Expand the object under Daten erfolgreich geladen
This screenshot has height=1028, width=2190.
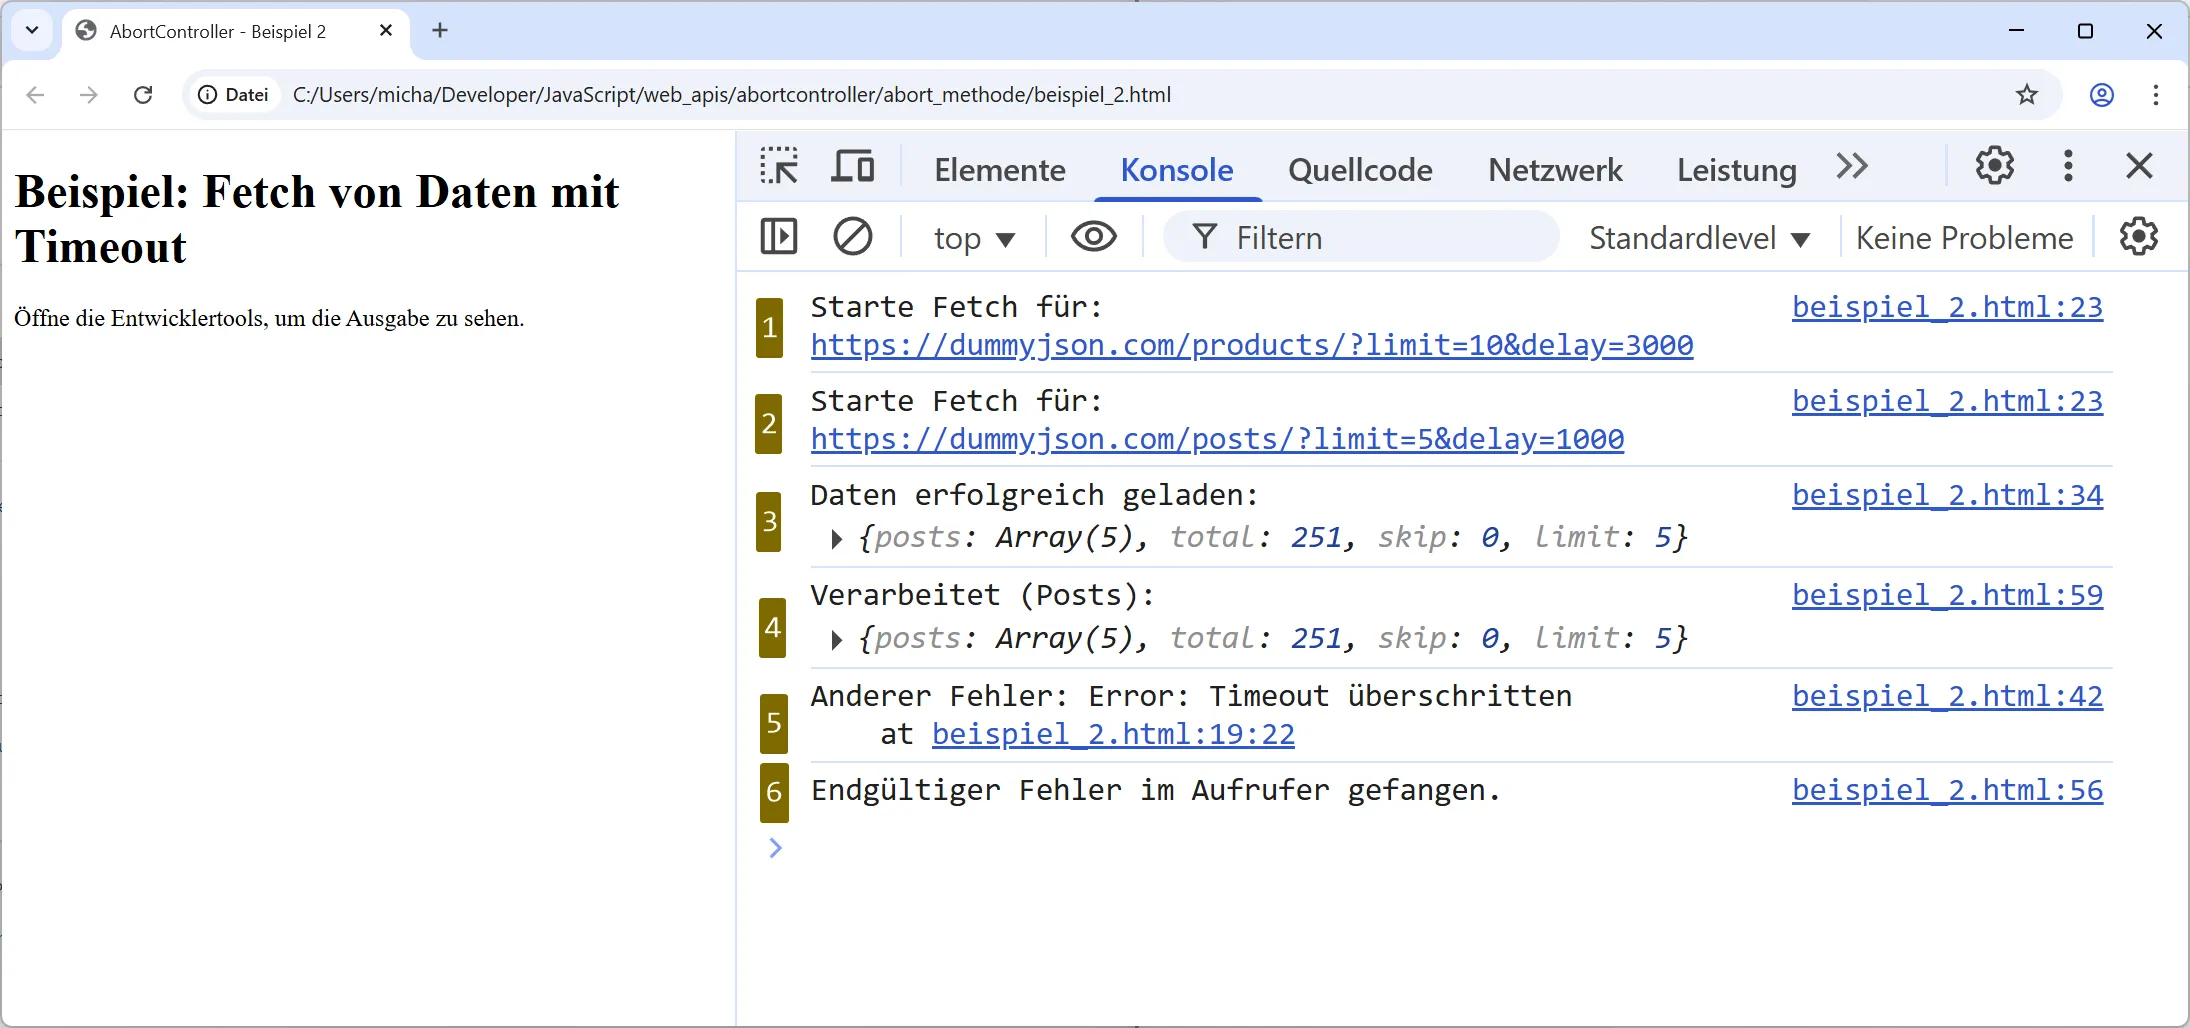tap(837, 539)
